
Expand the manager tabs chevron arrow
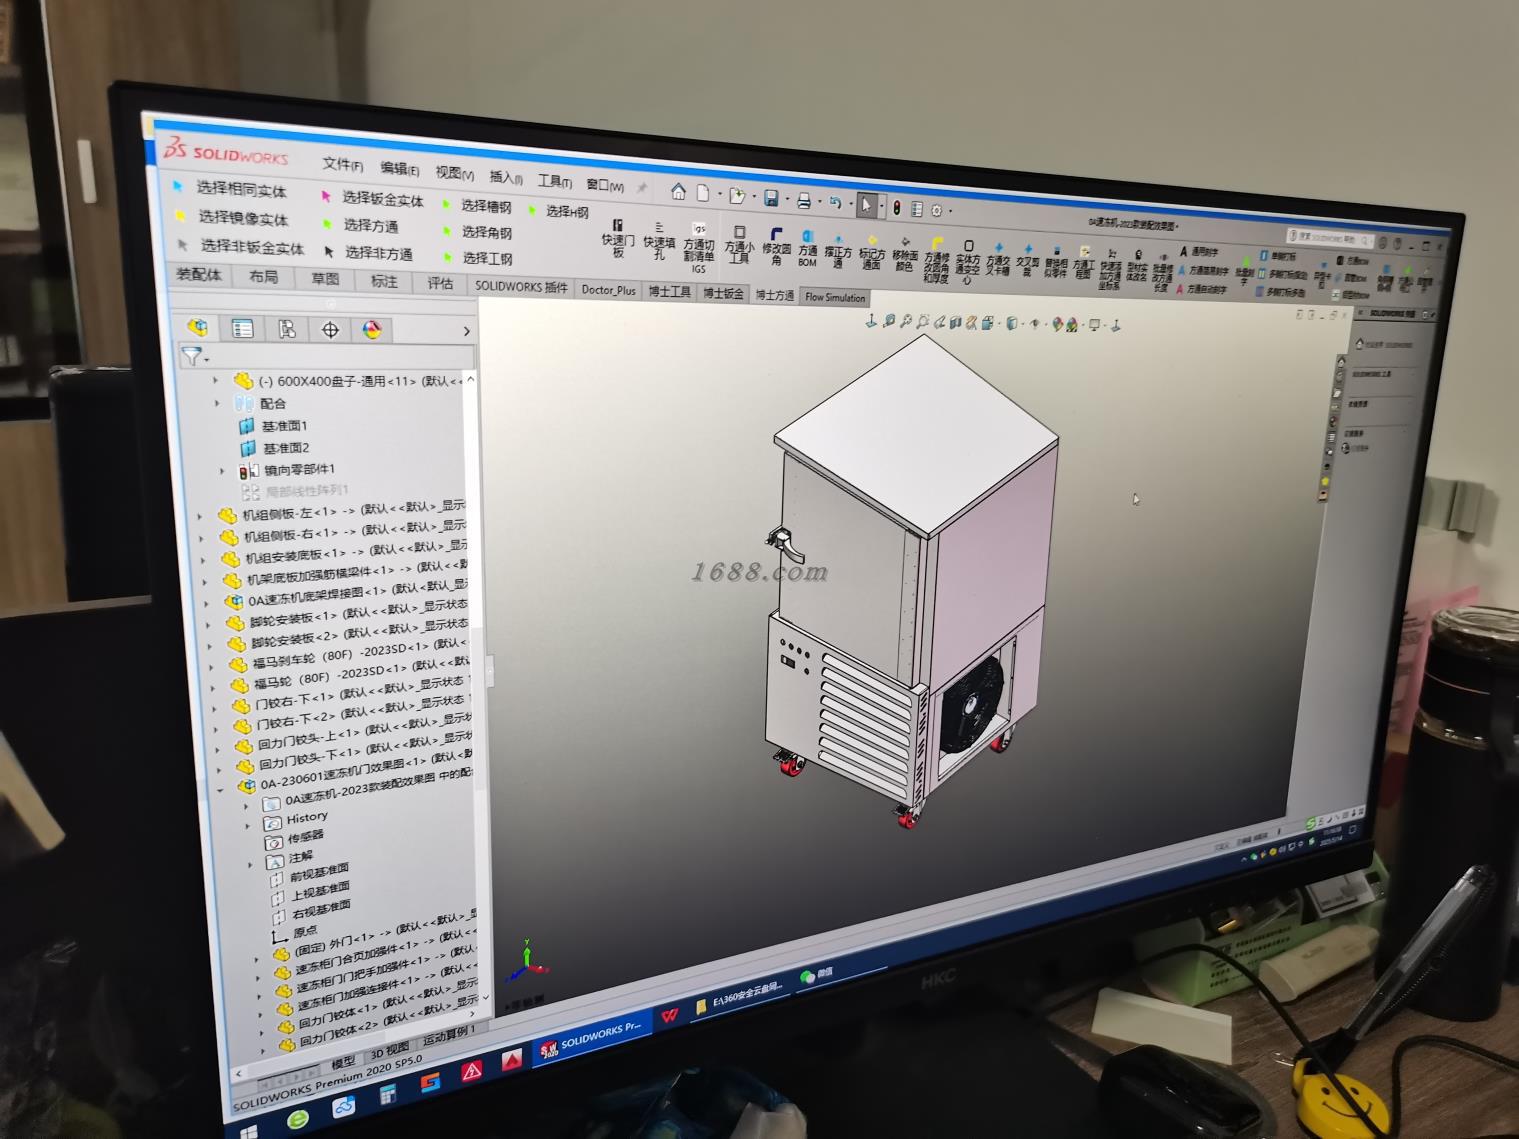click(466, 331)
